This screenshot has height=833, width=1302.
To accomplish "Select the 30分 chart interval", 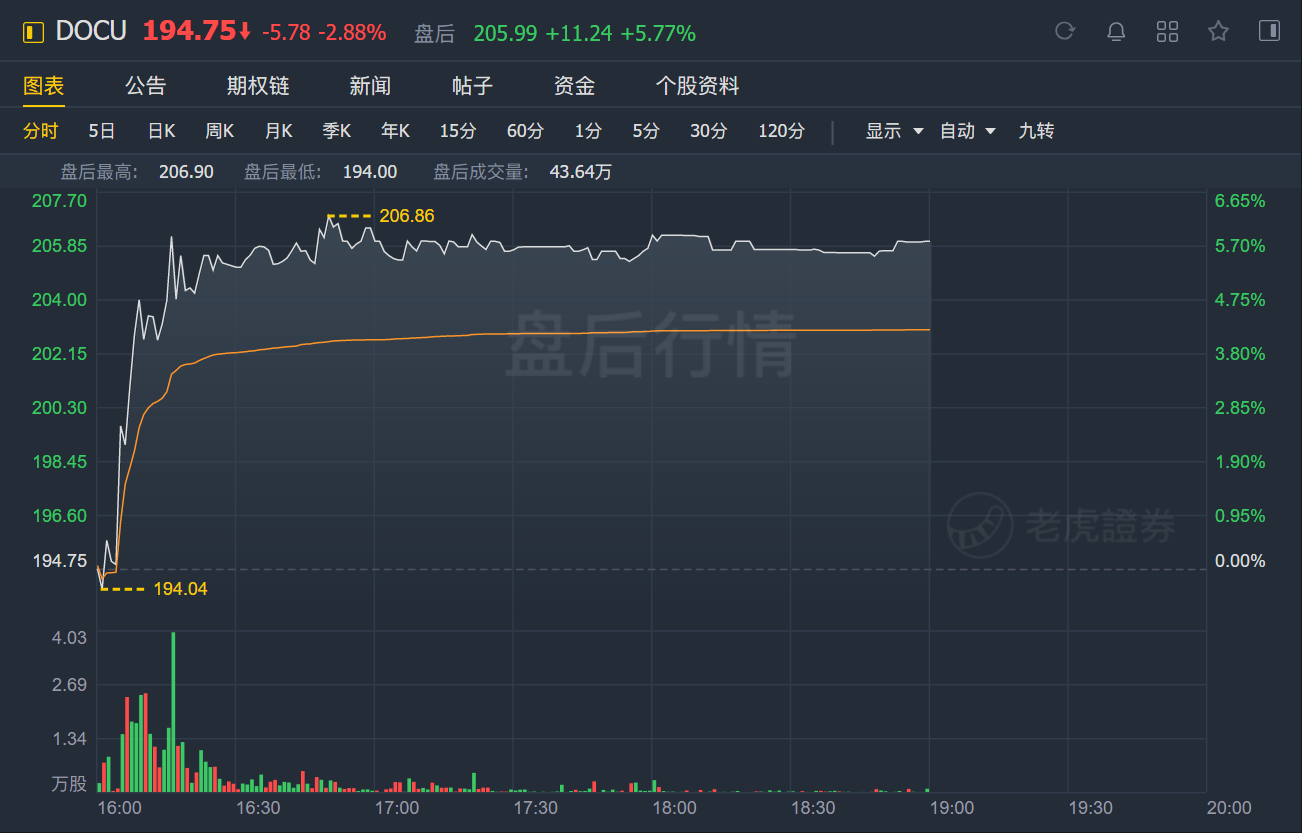I will 709,131.
